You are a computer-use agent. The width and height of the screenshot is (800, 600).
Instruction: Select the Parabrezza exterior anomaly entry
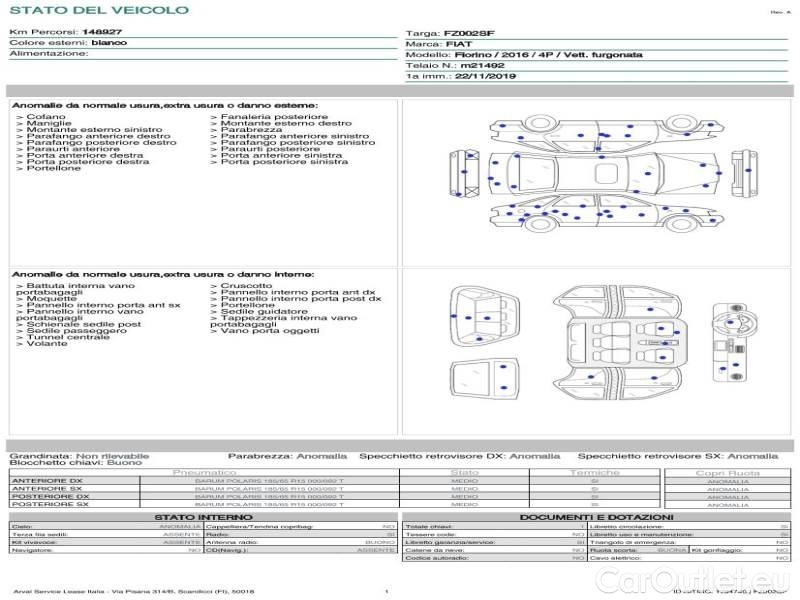pos(246,130)
